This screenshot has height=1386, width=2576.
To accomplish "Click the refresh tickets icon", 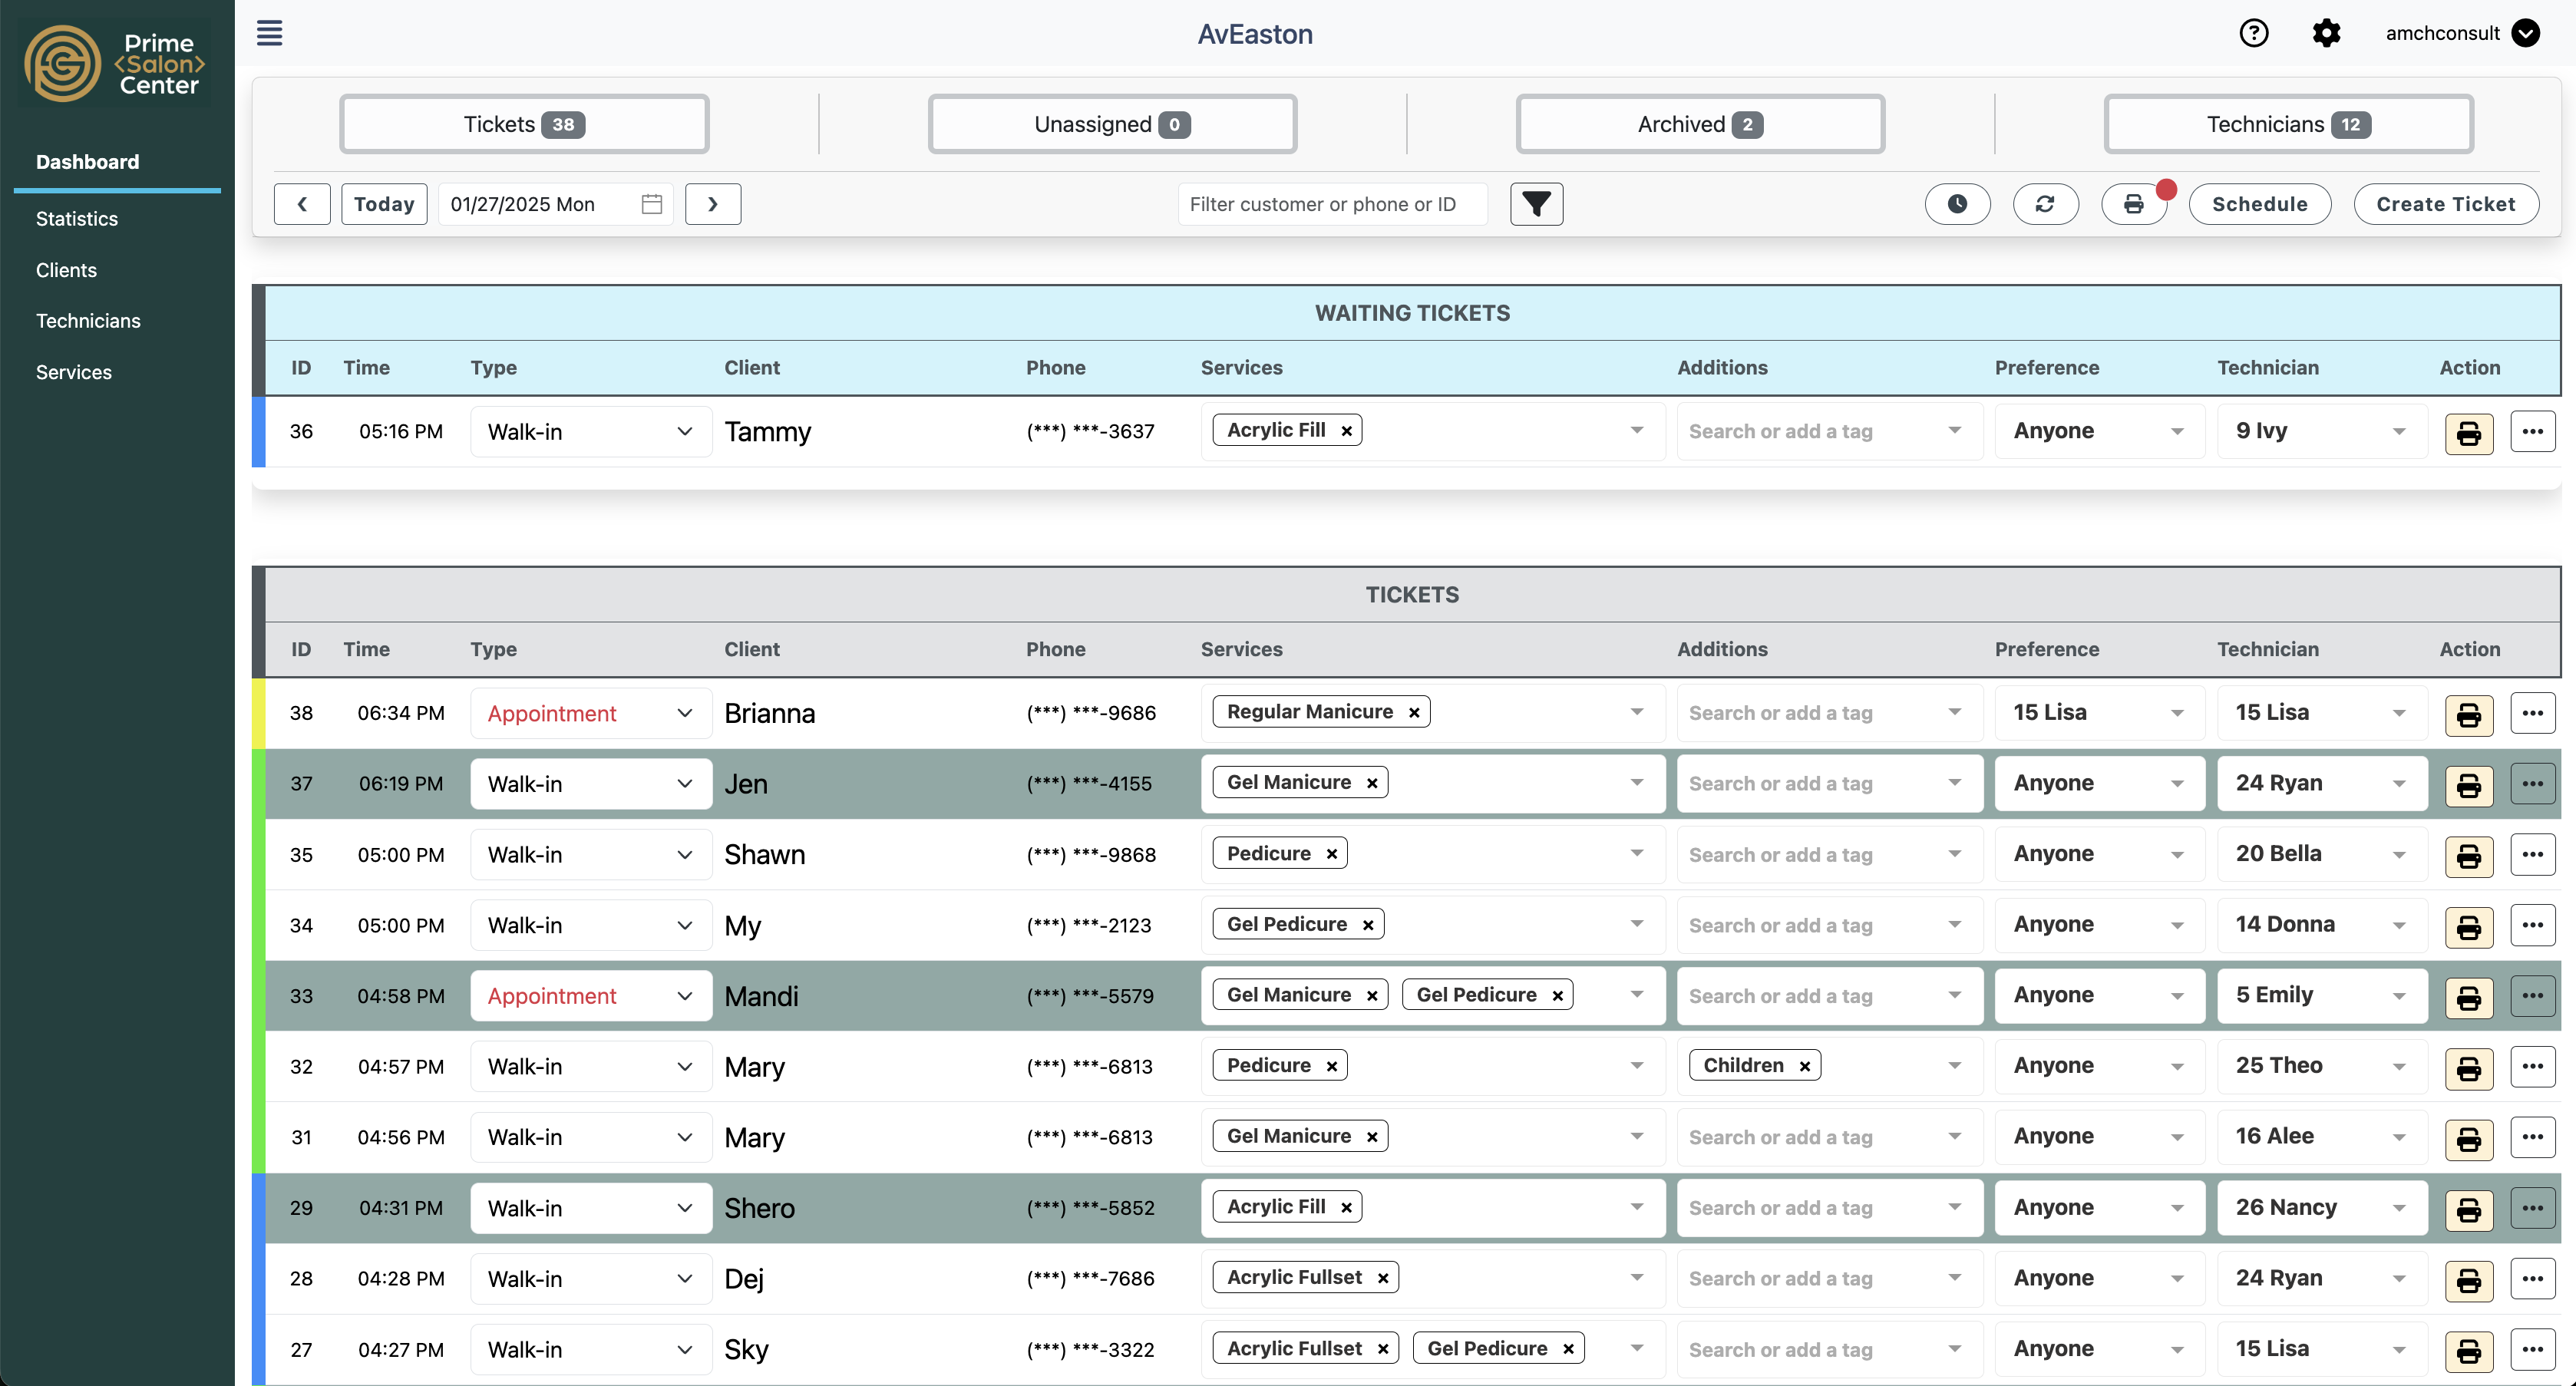I will click(2045, 204).
